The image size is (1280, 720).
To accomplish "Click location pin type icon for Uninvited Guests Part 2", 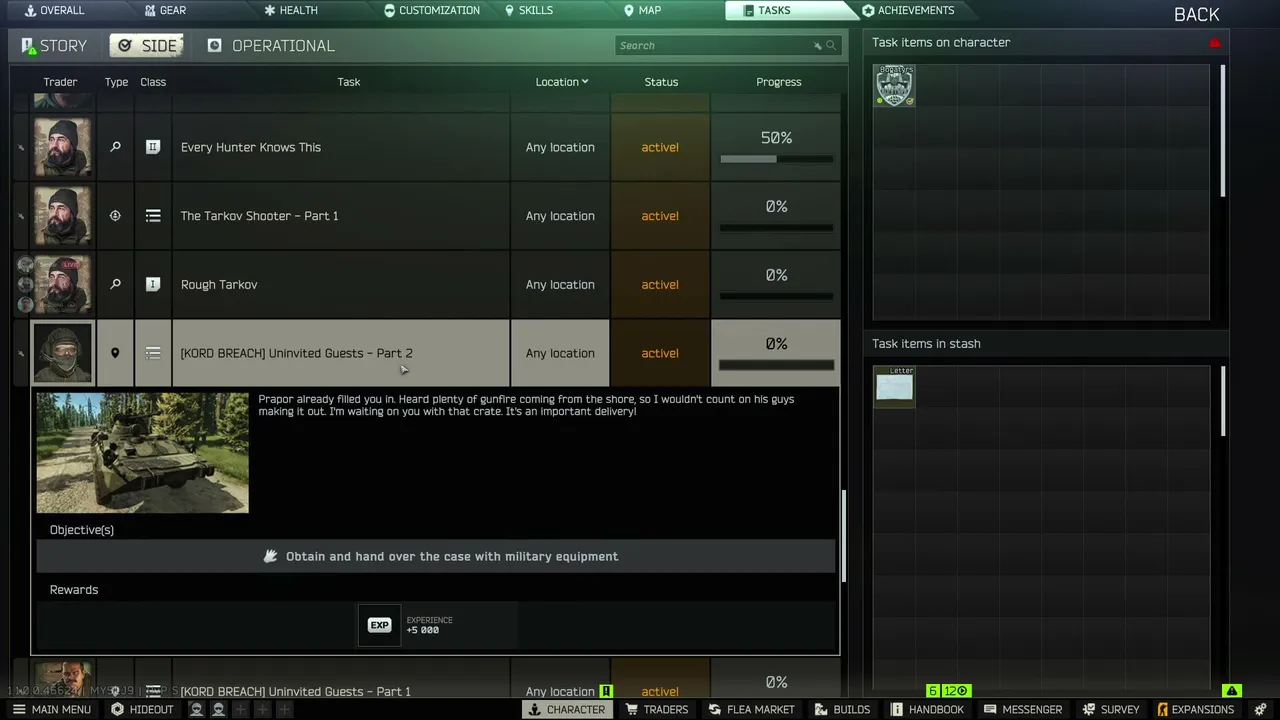I will 115,353.
